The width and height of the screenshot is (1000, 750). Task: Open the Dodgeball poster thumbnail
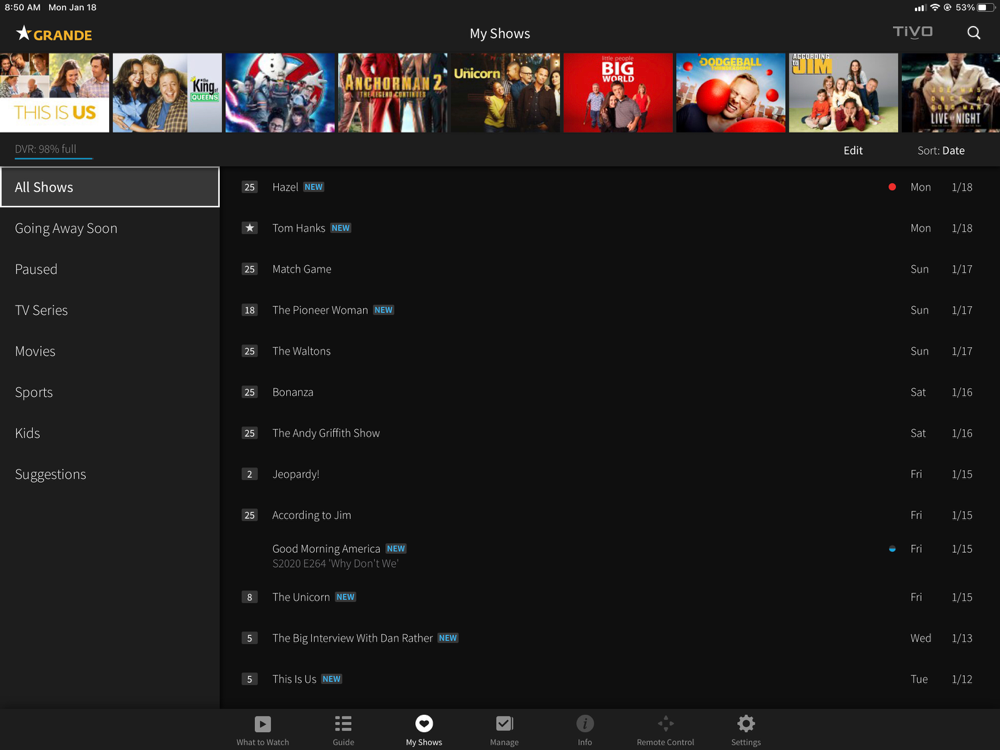(x=731, y=93)
